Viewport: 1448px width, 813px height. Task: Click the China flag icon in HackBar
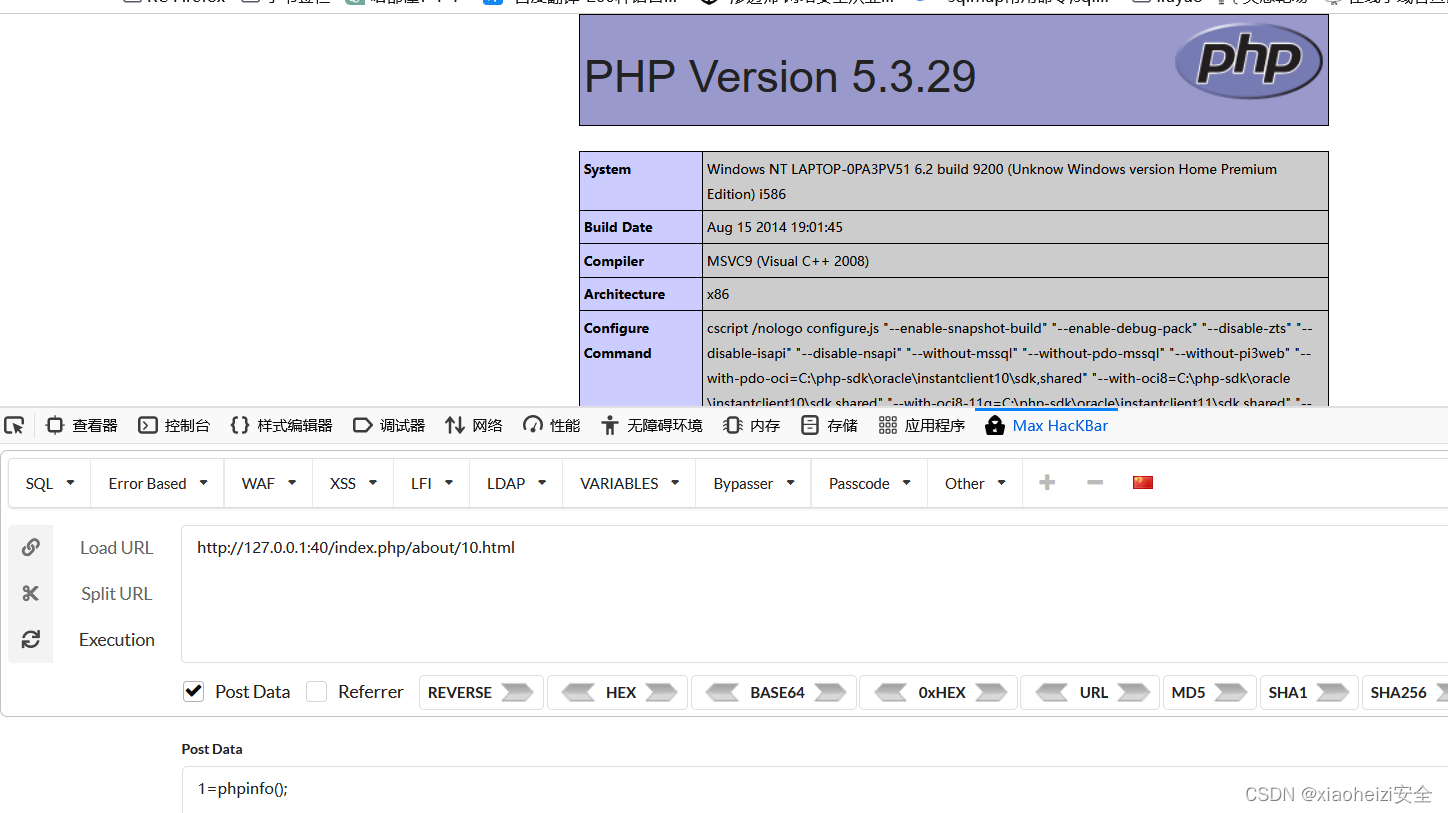pos(1142,482)
